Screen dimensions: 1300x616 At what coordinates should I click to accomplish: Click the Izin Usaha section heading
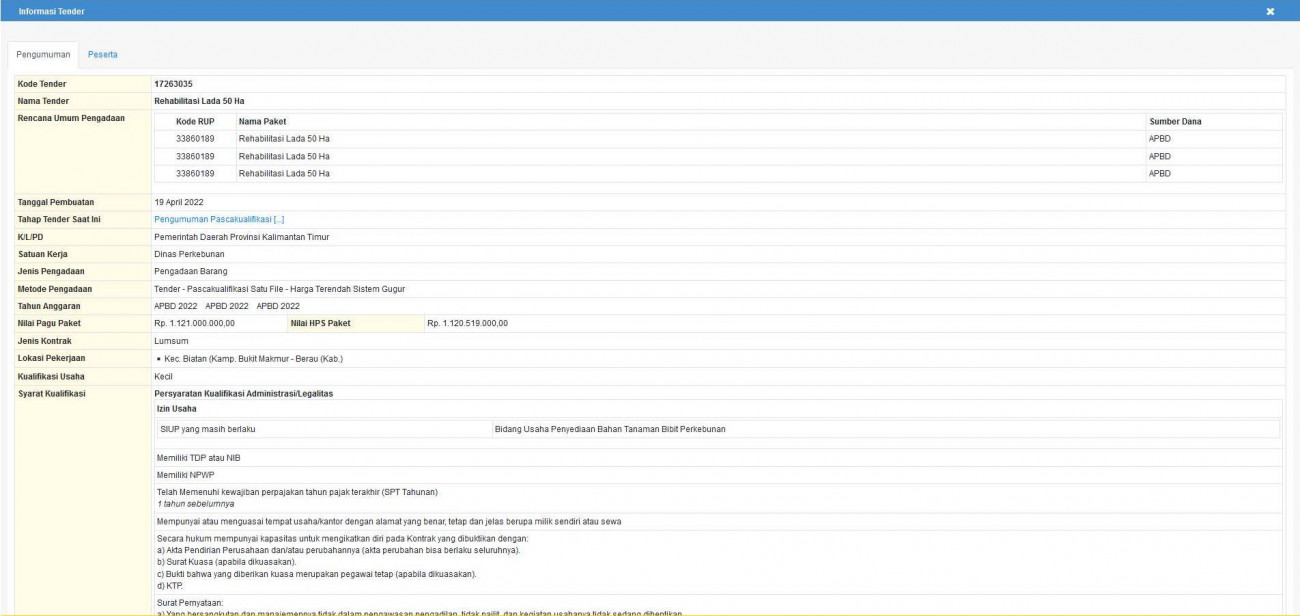[177, 409]
